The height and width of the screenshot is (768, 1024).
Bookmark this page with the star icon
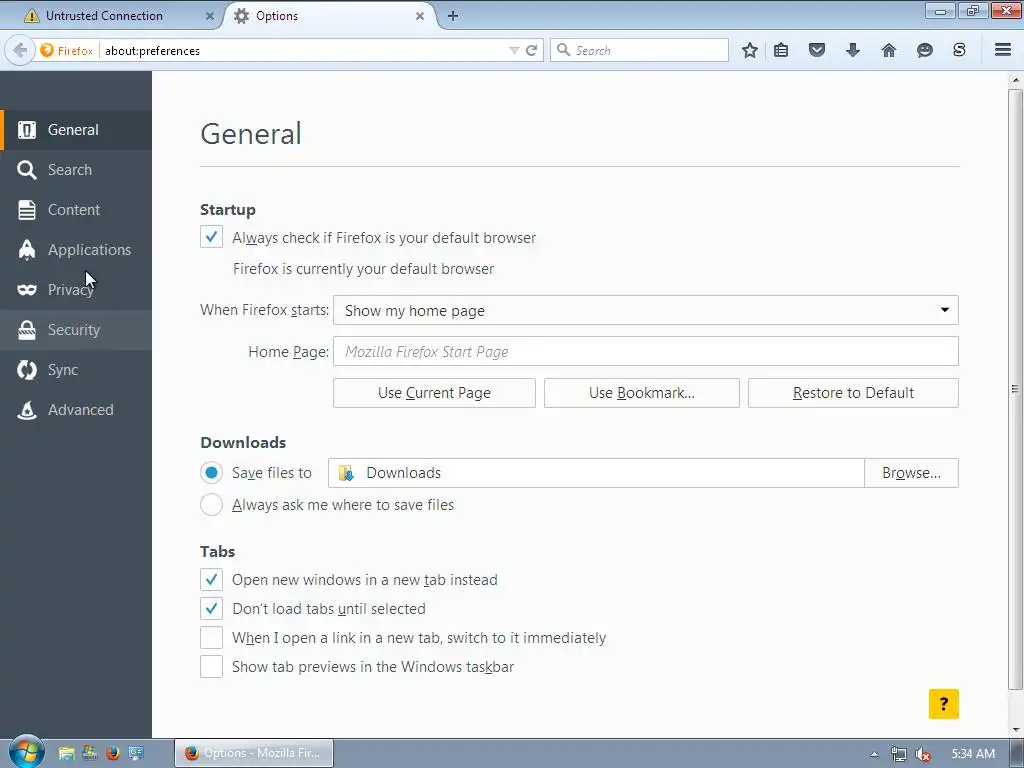pyautogui.click(x=750, y=50)
